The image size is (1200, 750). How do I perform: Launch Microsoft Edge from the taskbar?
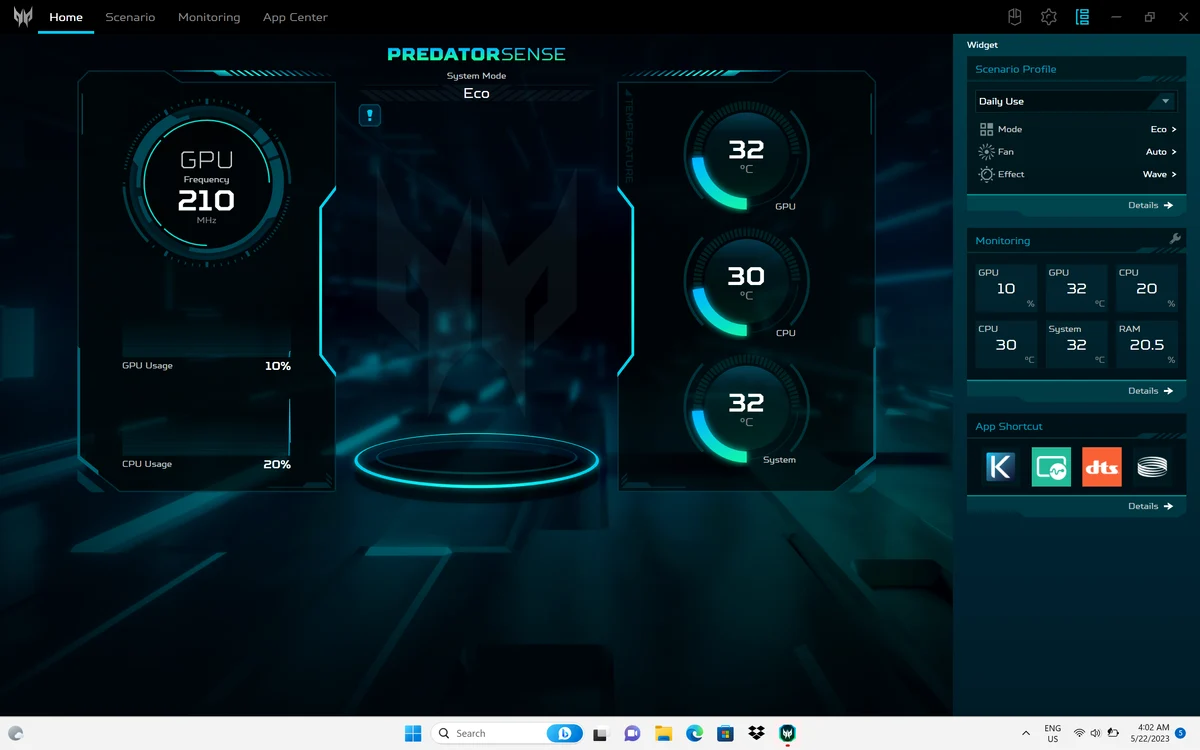(x=694, y=733)
